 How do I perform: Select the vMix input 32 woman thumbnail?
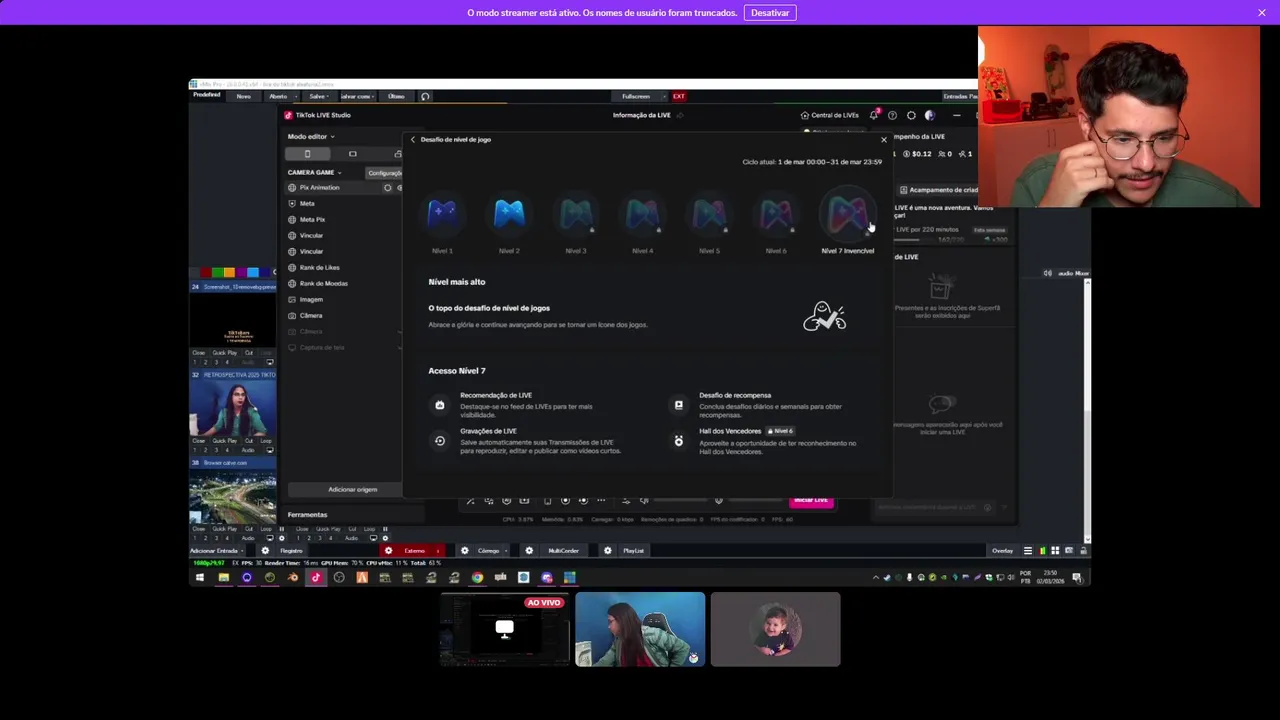(233, 407)
